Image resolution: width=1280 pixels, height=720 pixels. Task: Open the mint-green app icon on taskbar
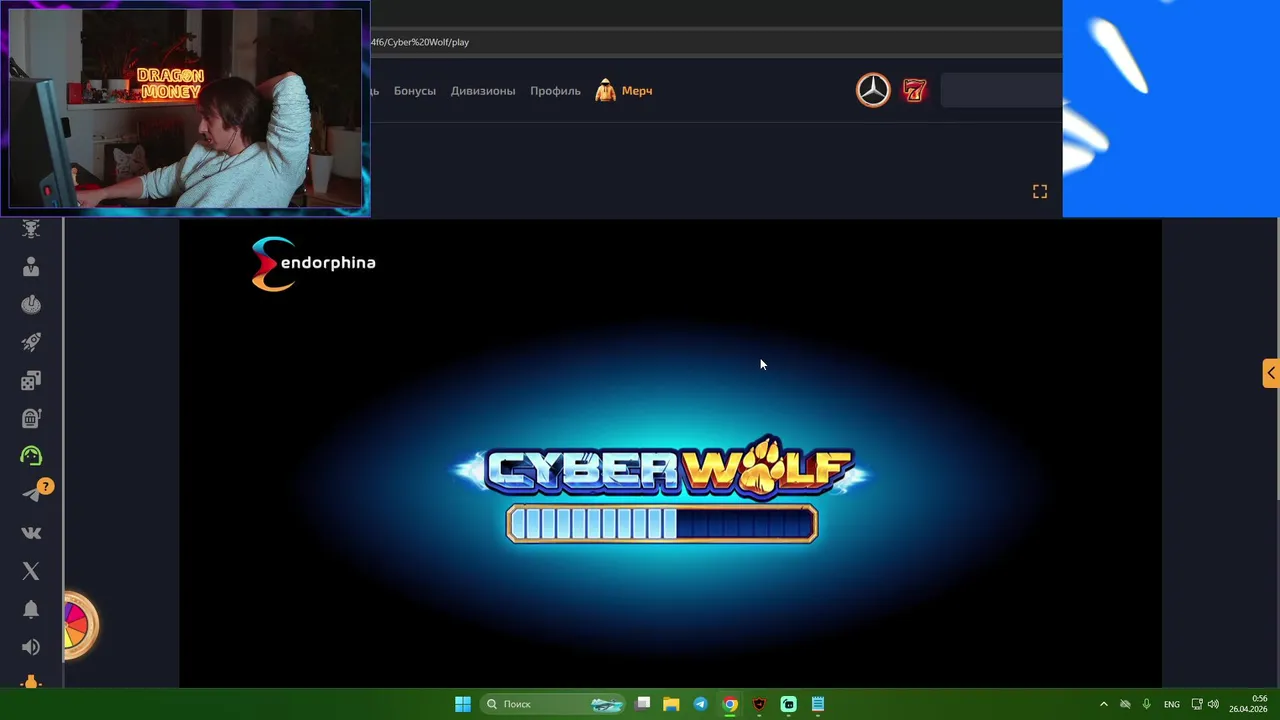tap(788, 704)
